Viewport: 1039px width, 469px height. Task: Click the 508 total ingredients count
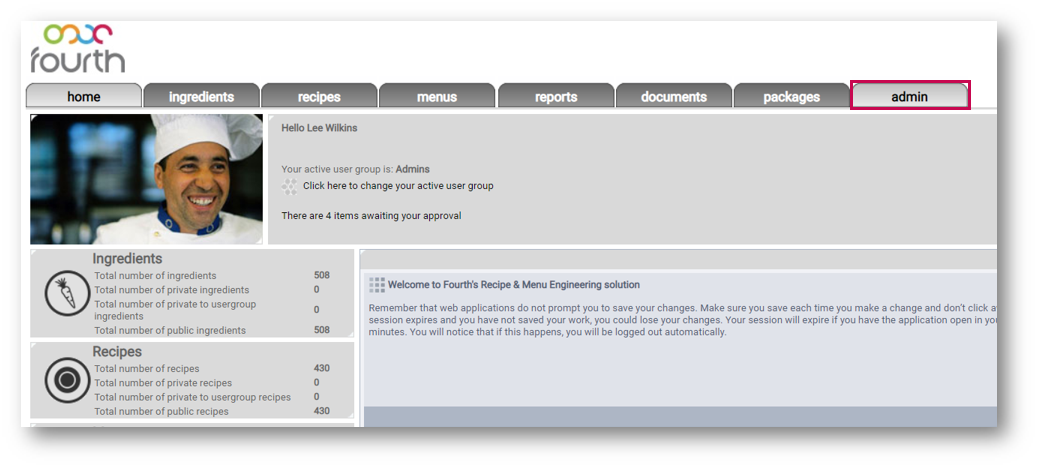[322, 275]
